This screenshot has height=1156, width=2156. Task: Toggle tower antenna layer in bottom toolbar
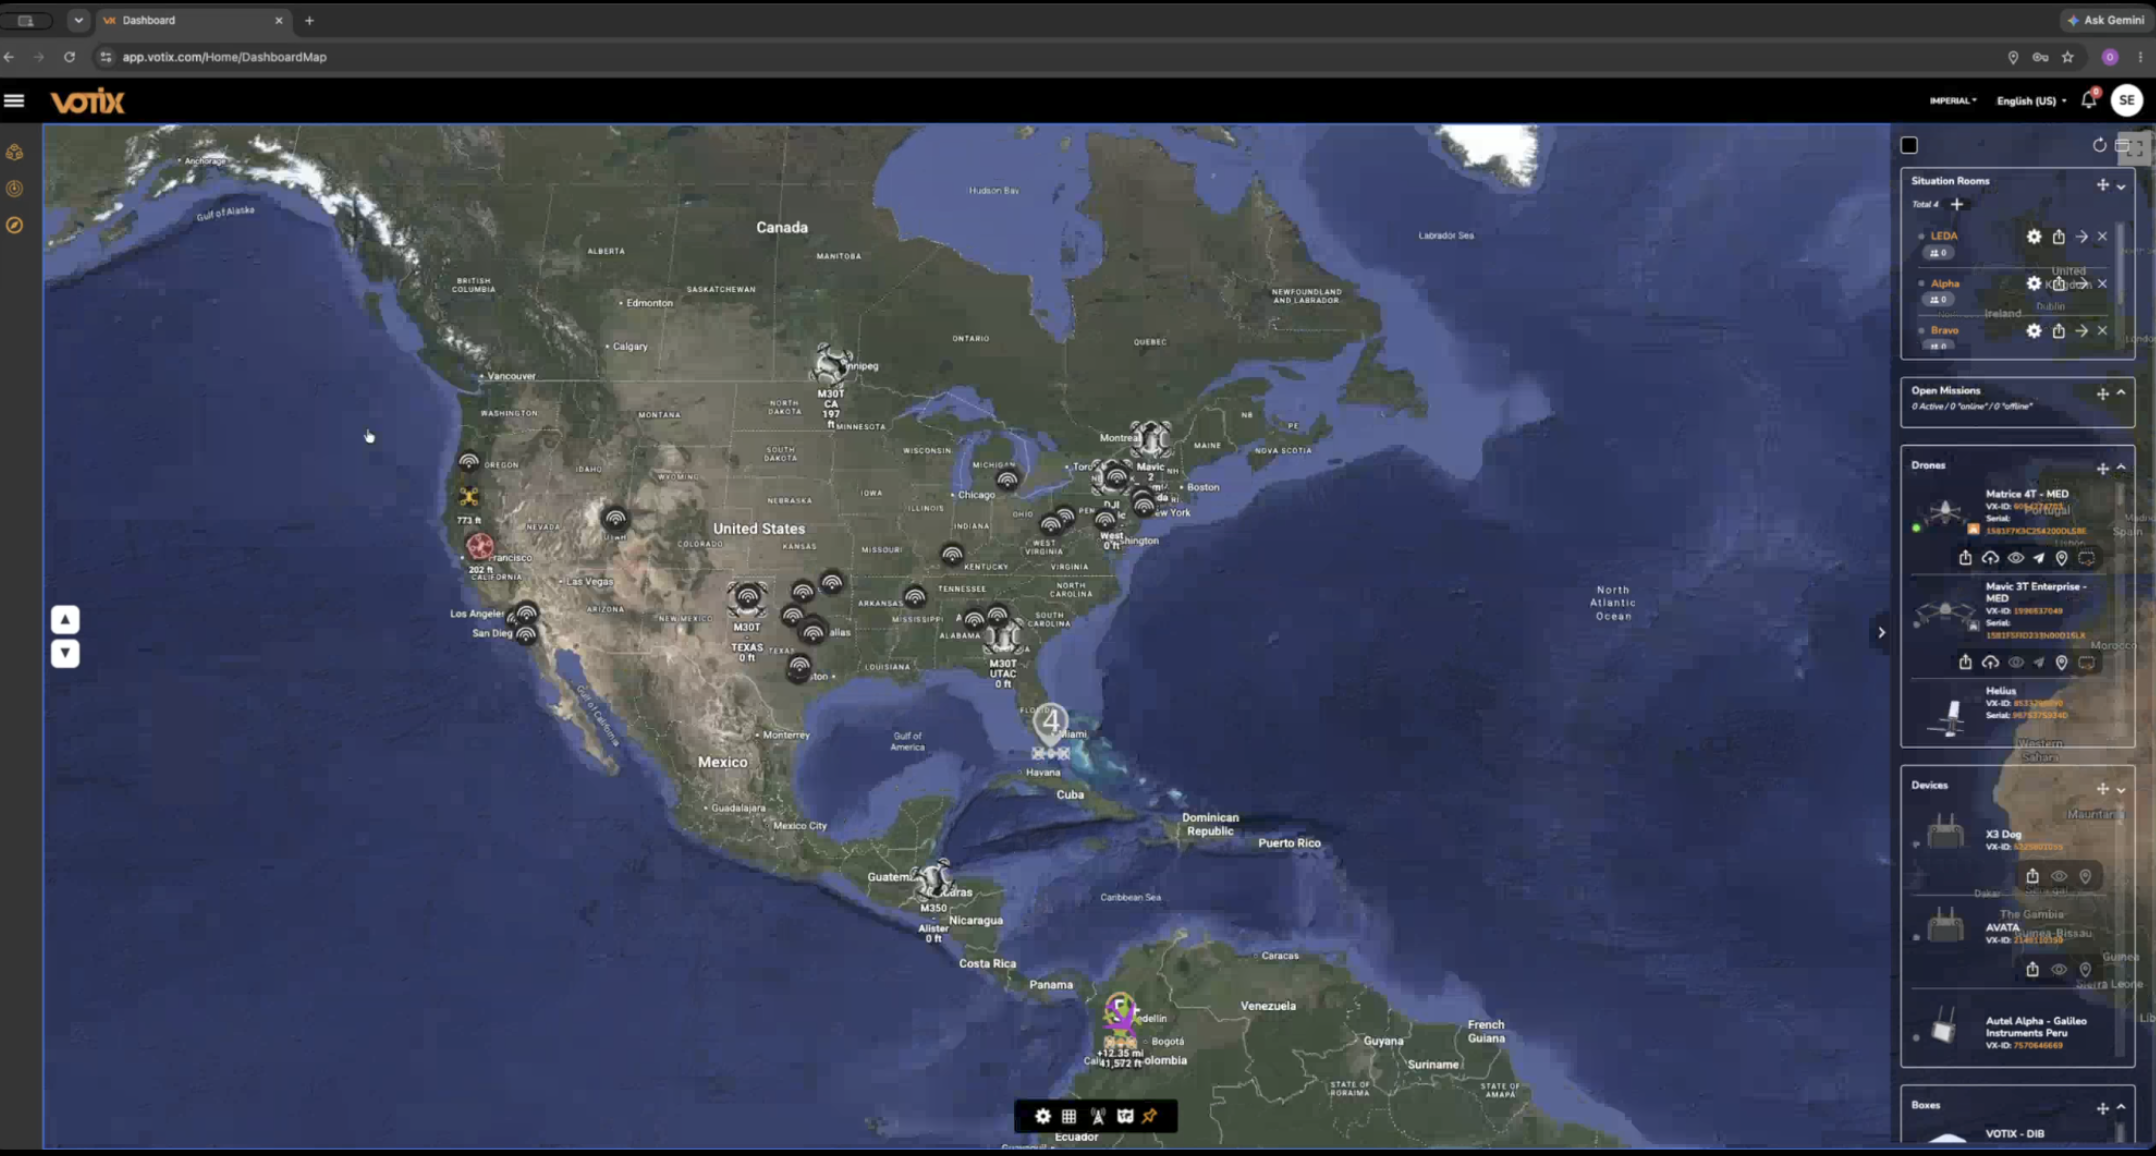1098,1117
